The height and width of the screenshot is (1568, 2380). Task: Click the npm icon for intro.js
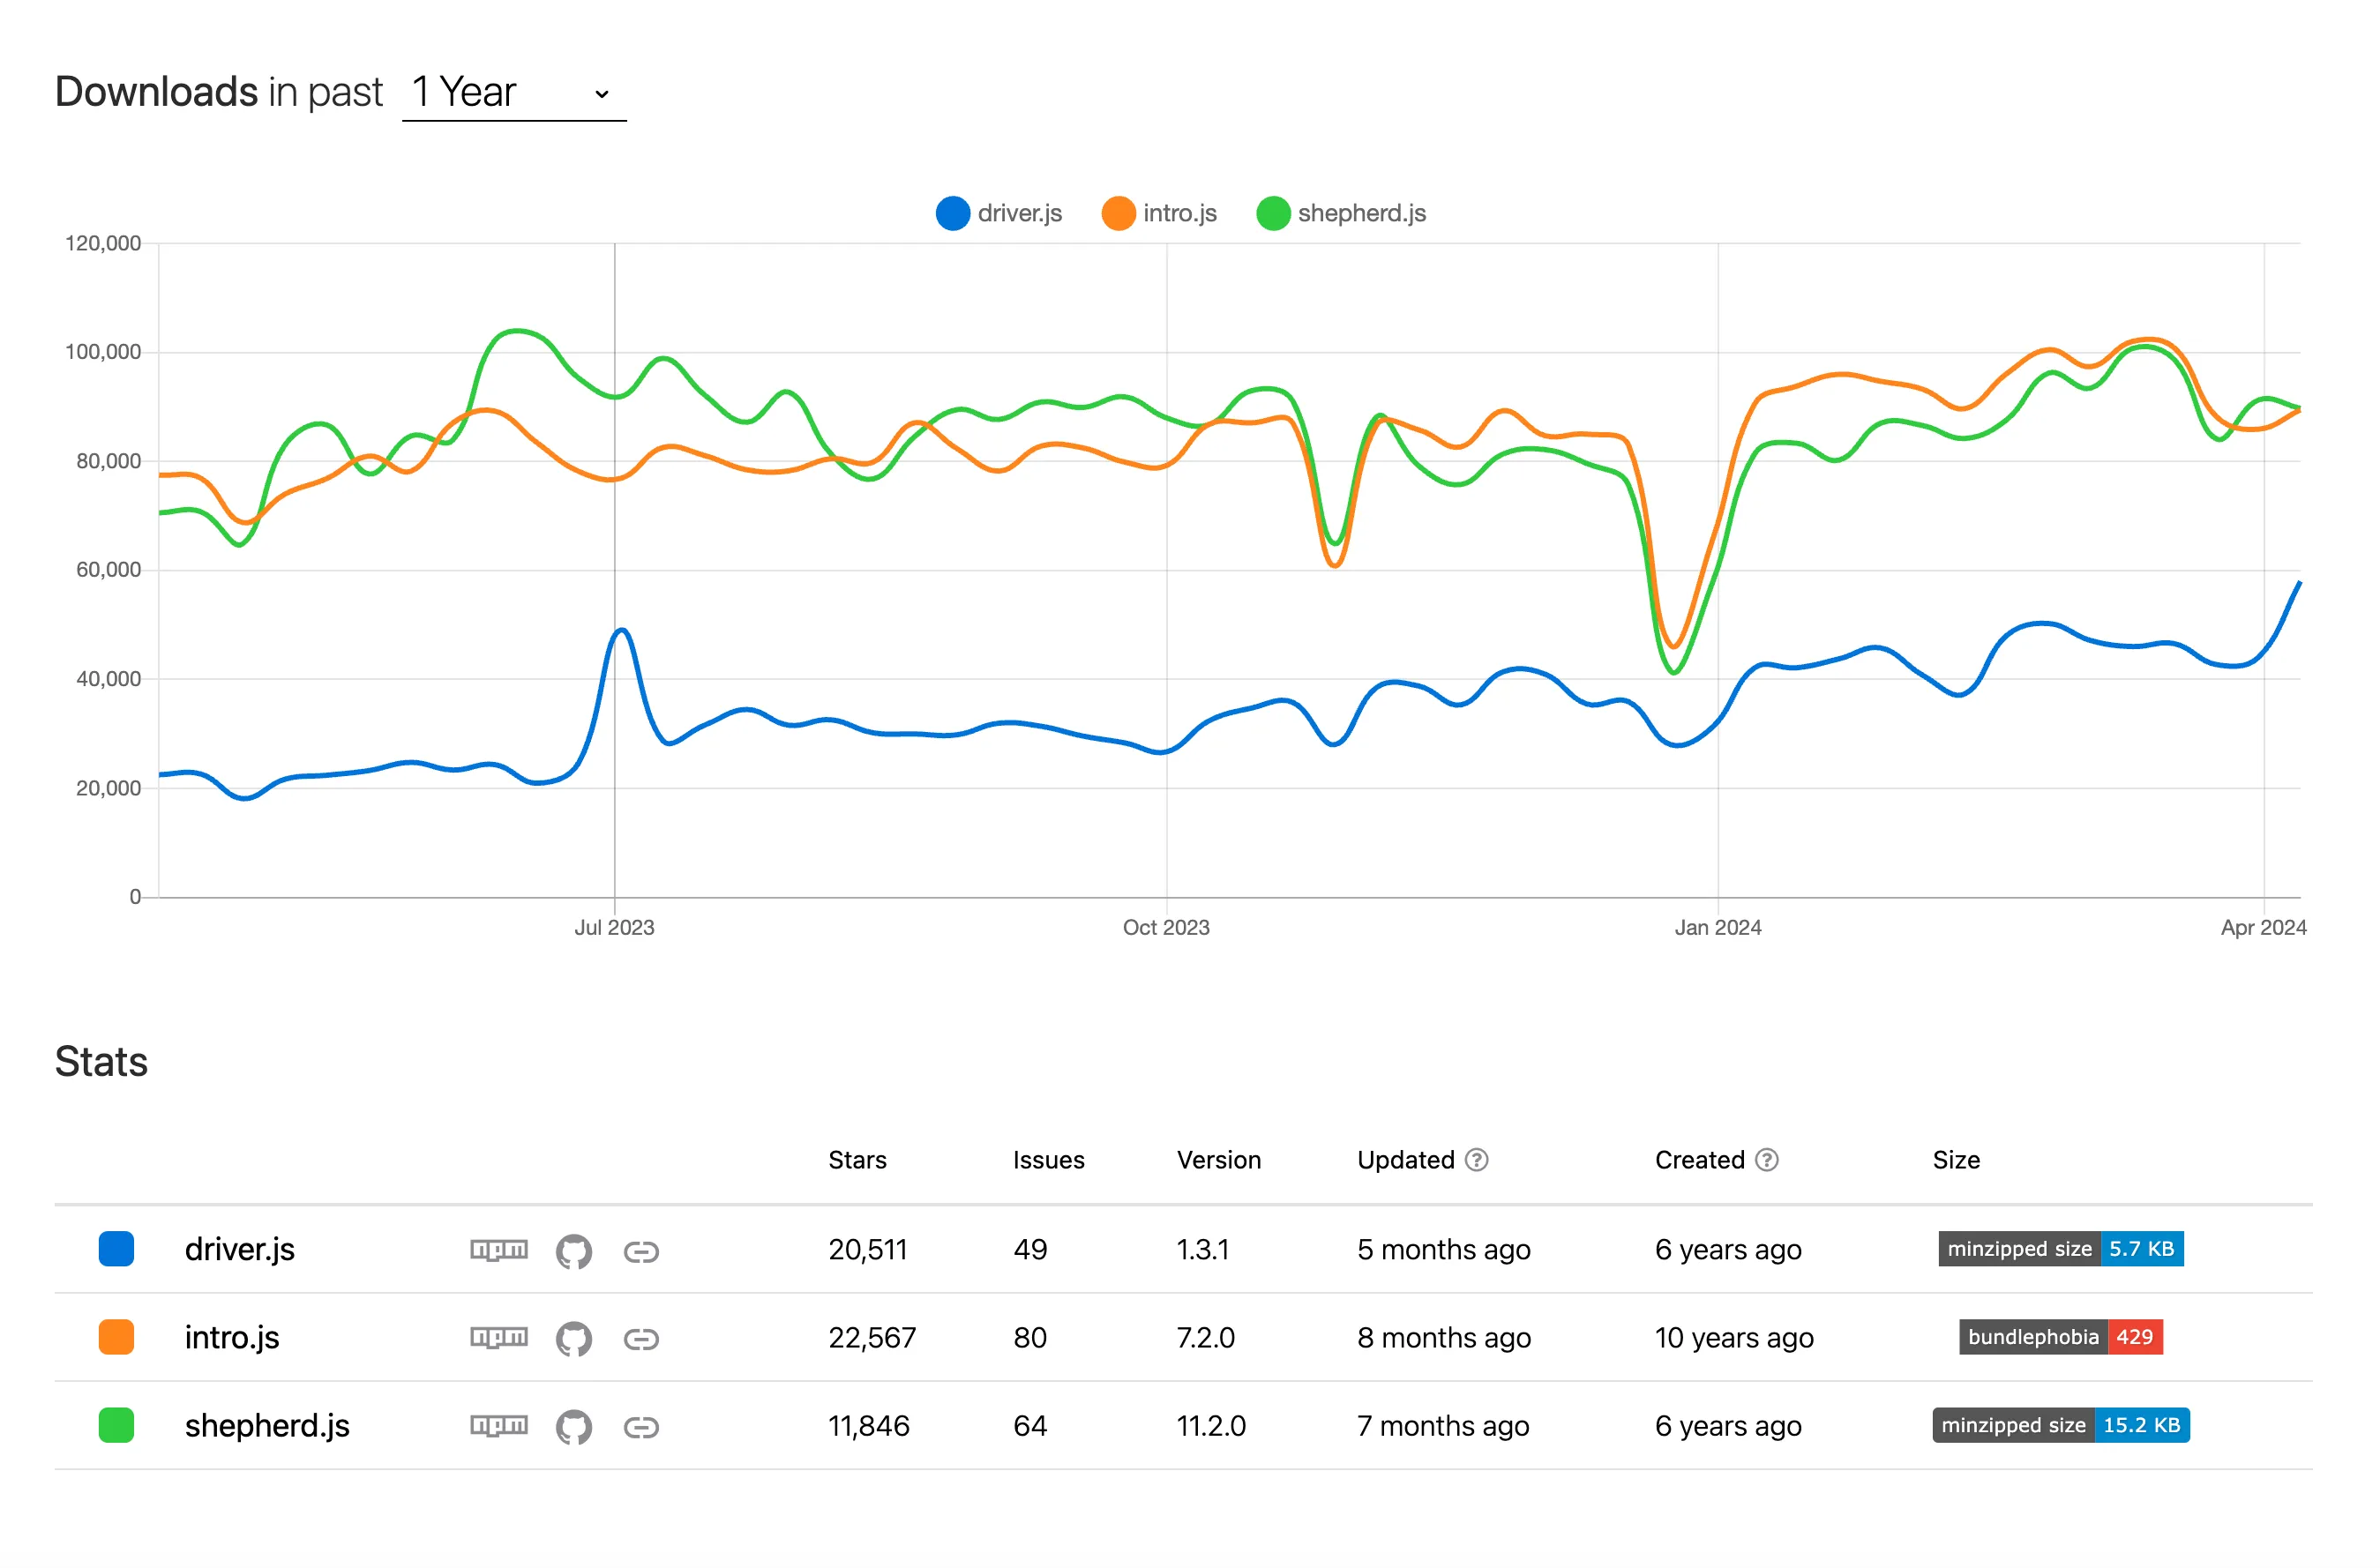click(499, 1338)
